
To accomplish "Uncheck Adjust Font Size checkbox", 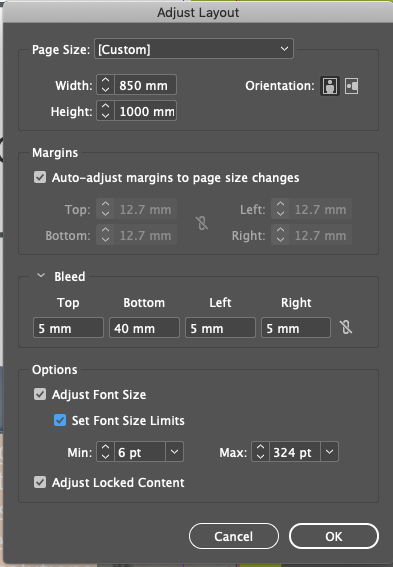I will (x=40, y=394).
